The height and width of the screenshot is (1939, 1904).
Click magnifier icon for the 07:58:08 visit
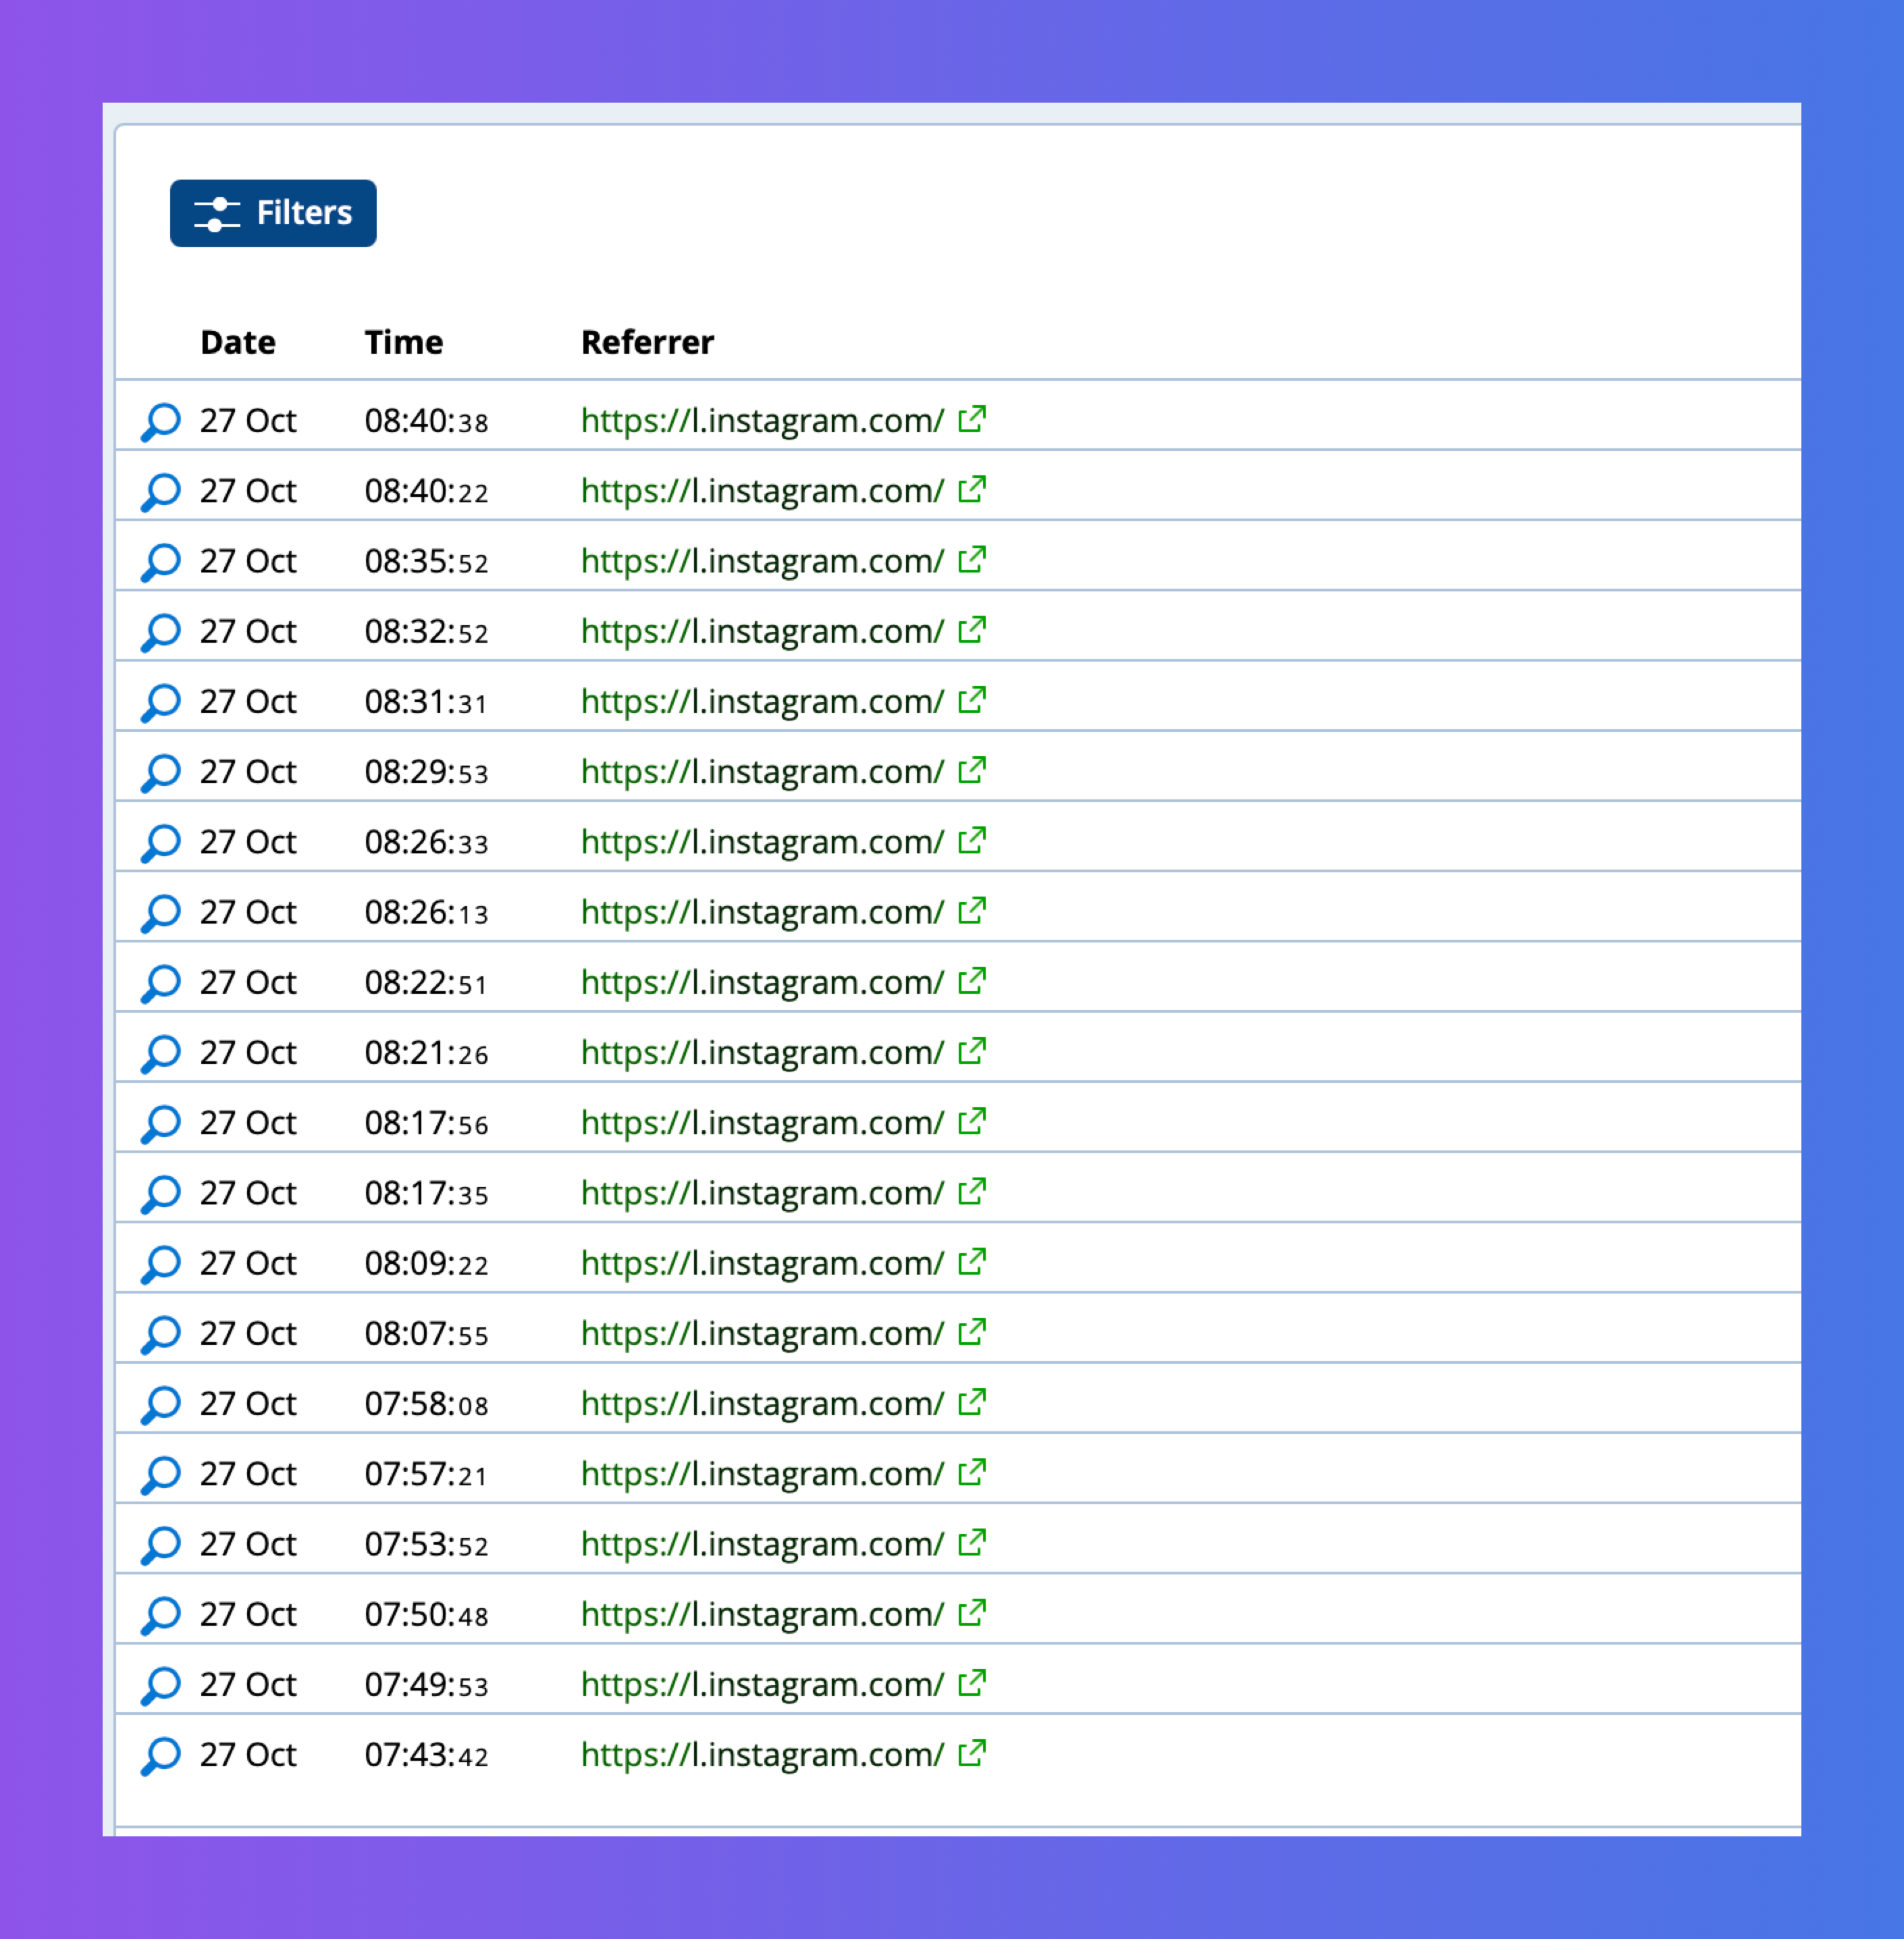coord(160,1404)
